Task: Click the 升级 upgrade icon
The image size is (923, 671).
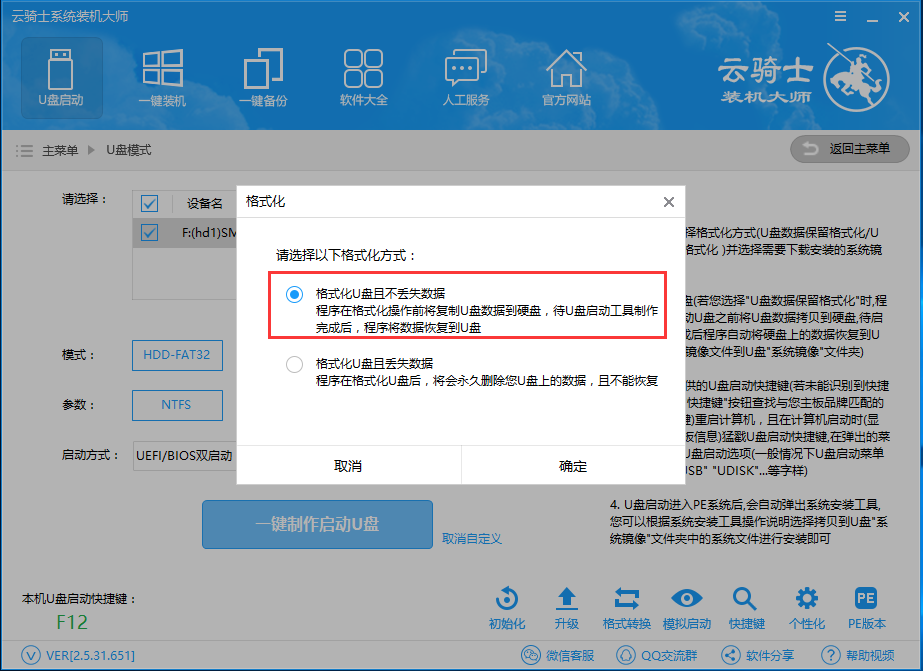Action: coord(566,607)
